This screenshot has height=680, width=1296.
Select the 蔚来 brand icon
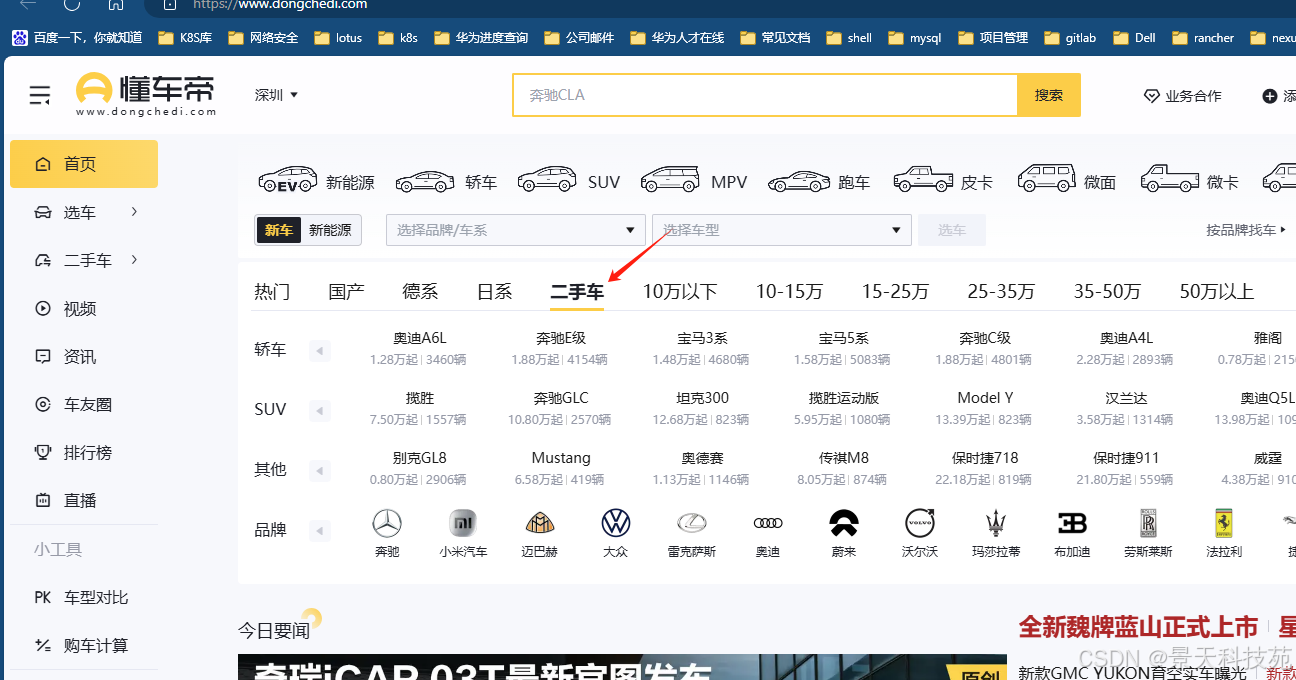tap(843, 523)
